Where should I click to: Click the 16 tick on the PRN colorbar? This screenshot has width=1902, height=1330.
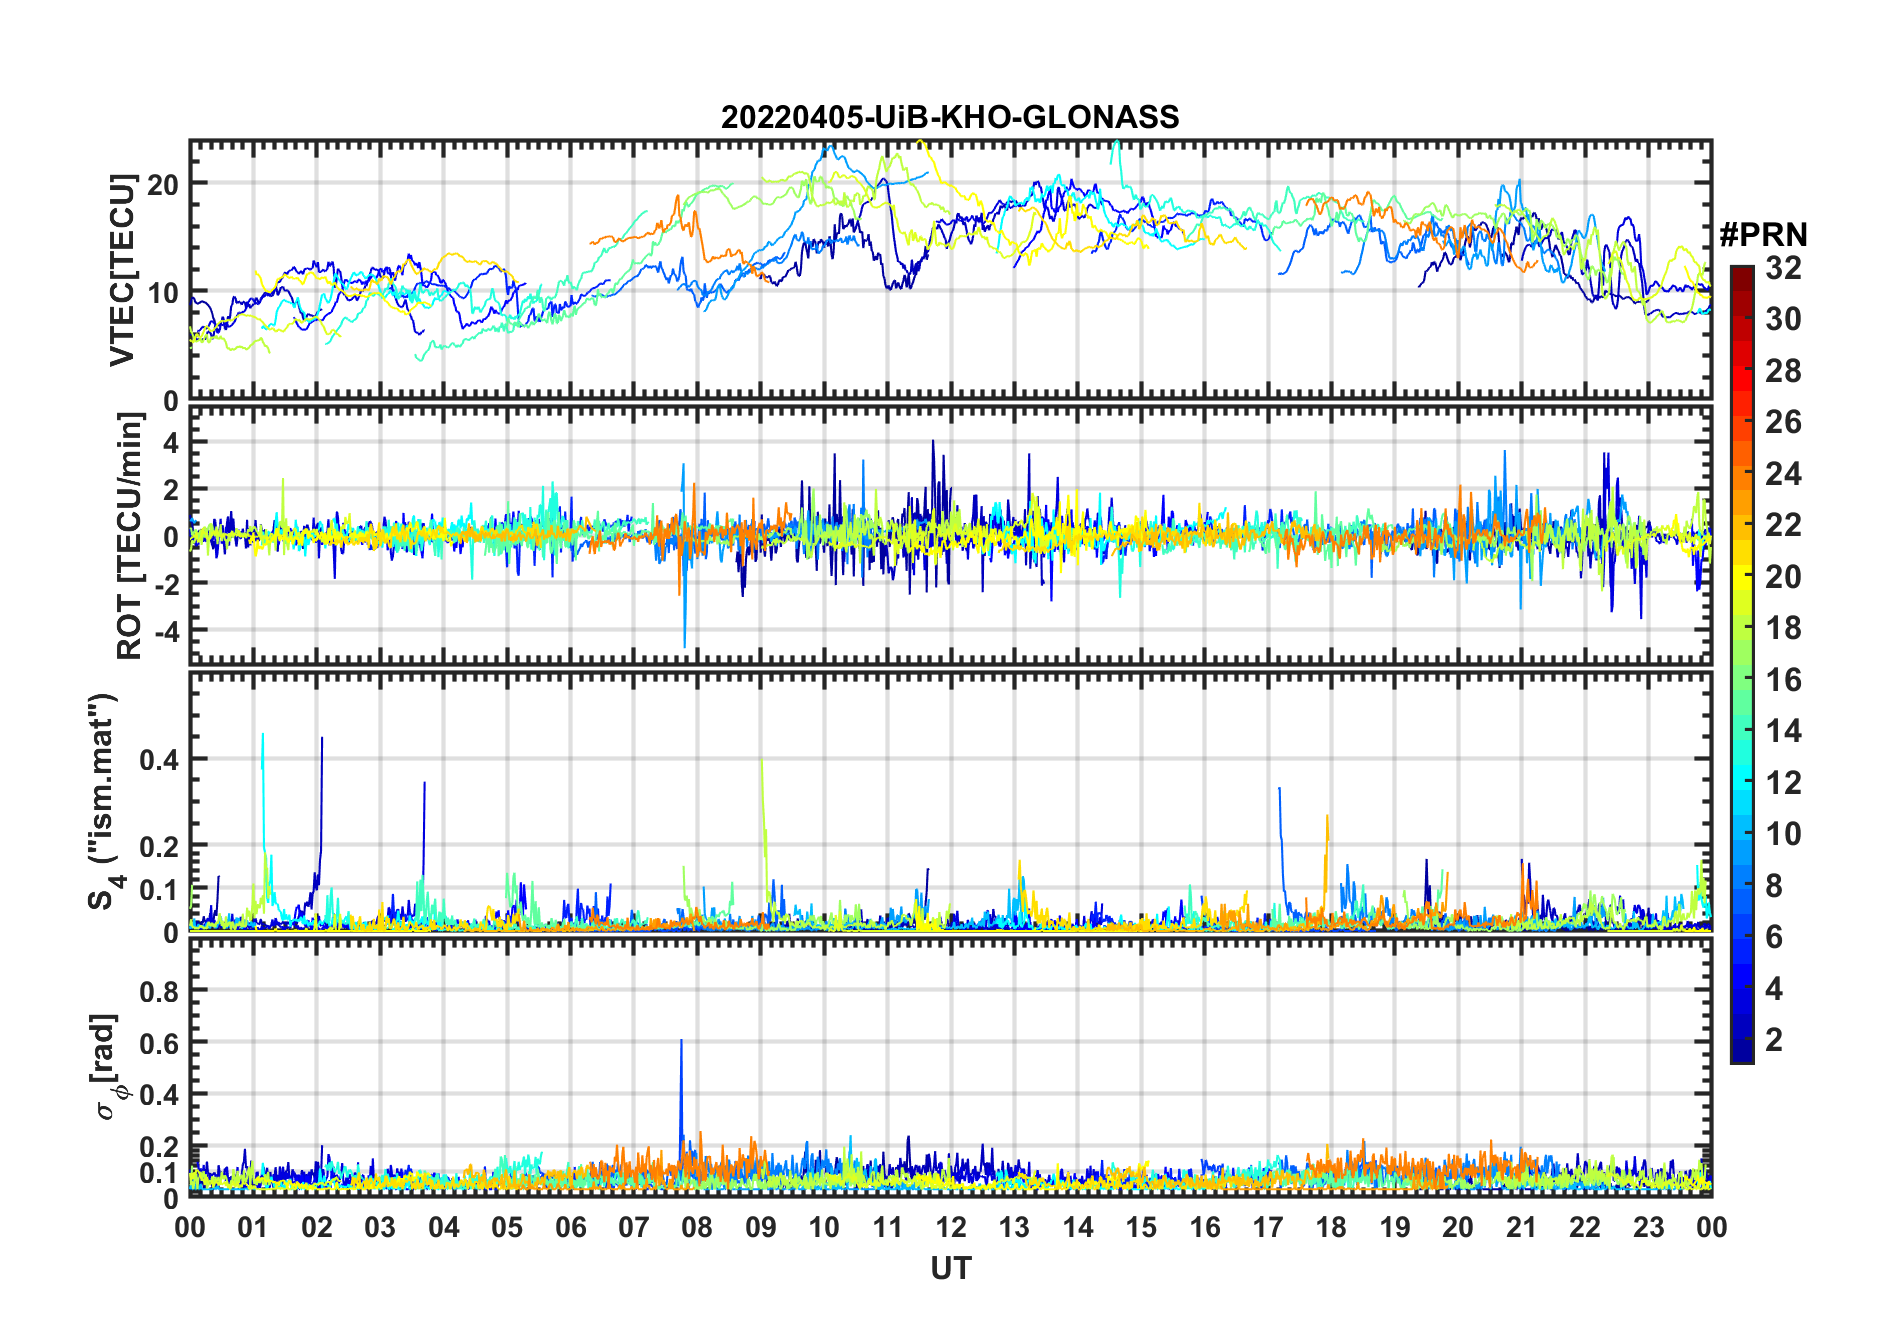point(1783,680)
